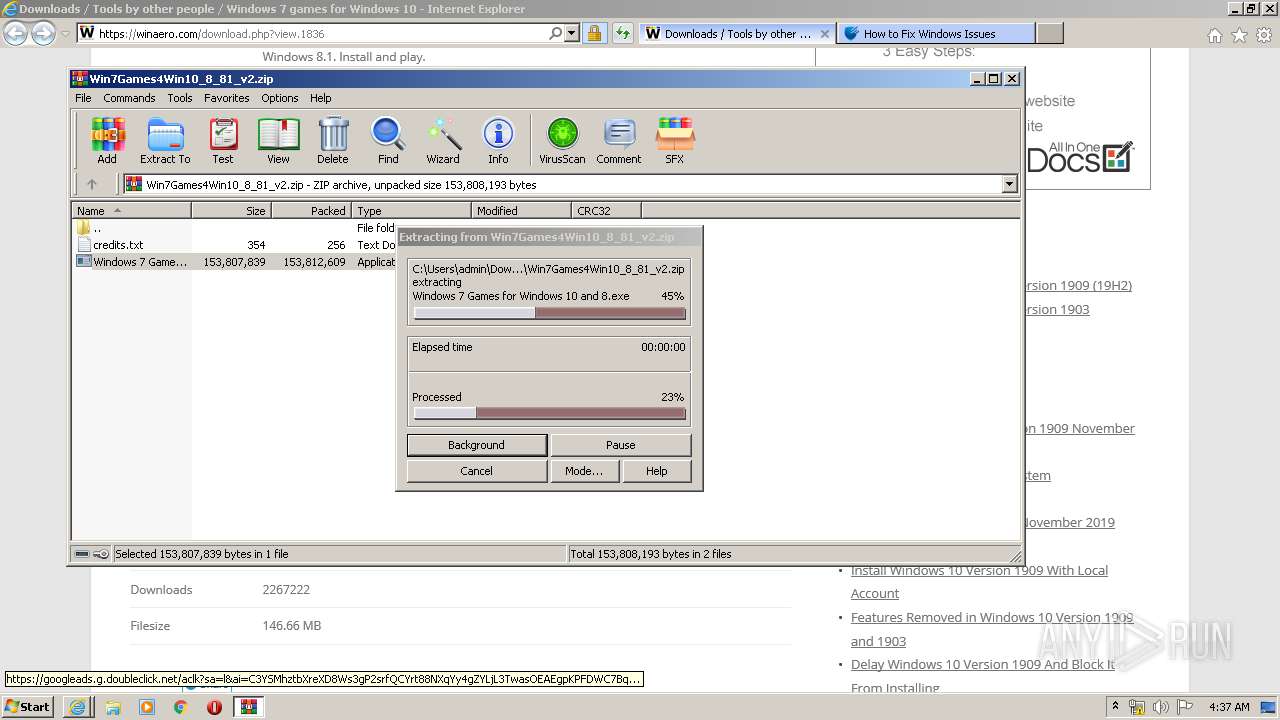Viewport: 1280px width, 720px height.
Task: Click the Windows Start button
Action: tap(28, 707)
